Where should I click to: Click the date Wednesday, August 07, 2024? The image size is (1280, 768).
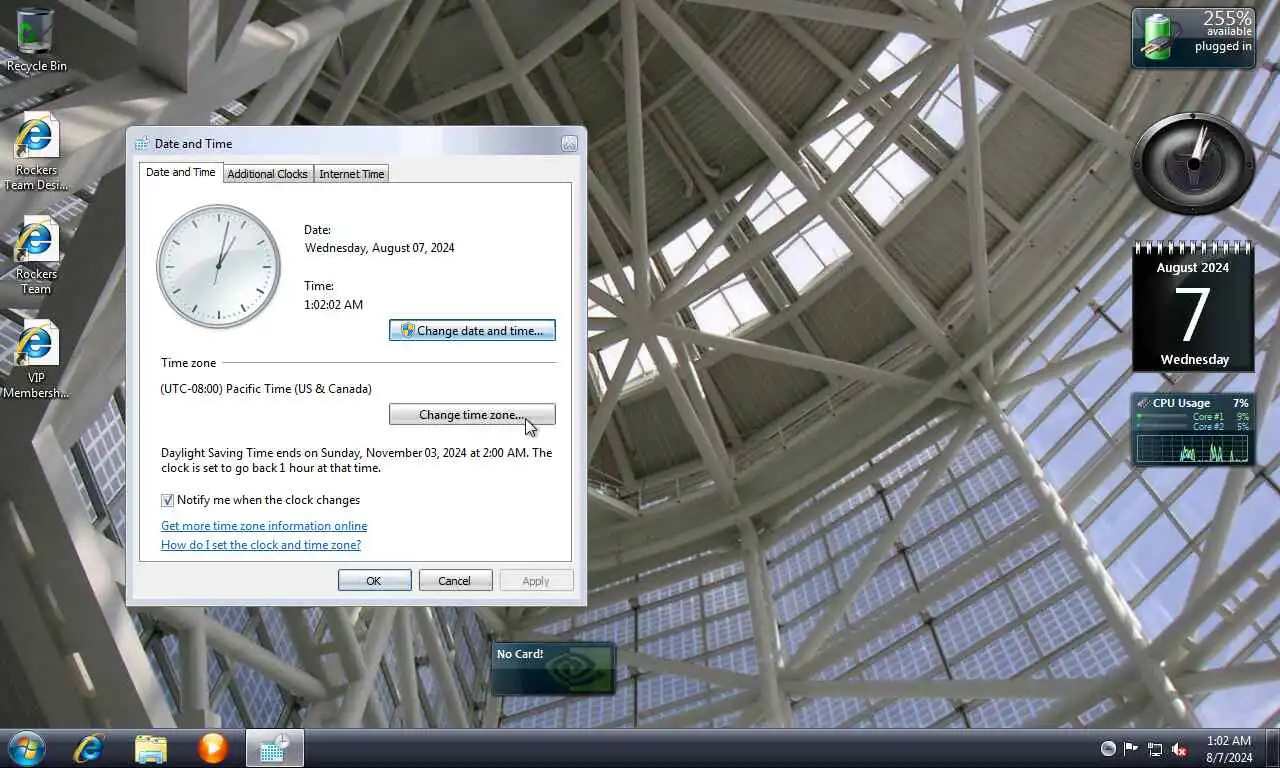point(379,248)
